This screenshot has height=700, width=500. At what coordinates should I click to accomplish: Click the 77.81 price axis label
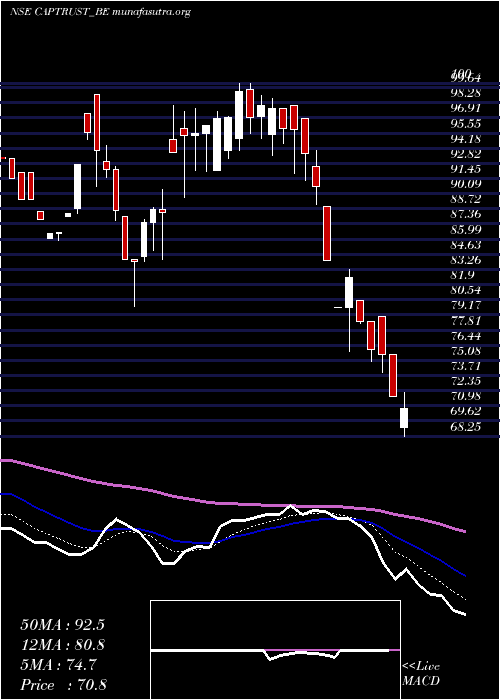tap(466, 321)
